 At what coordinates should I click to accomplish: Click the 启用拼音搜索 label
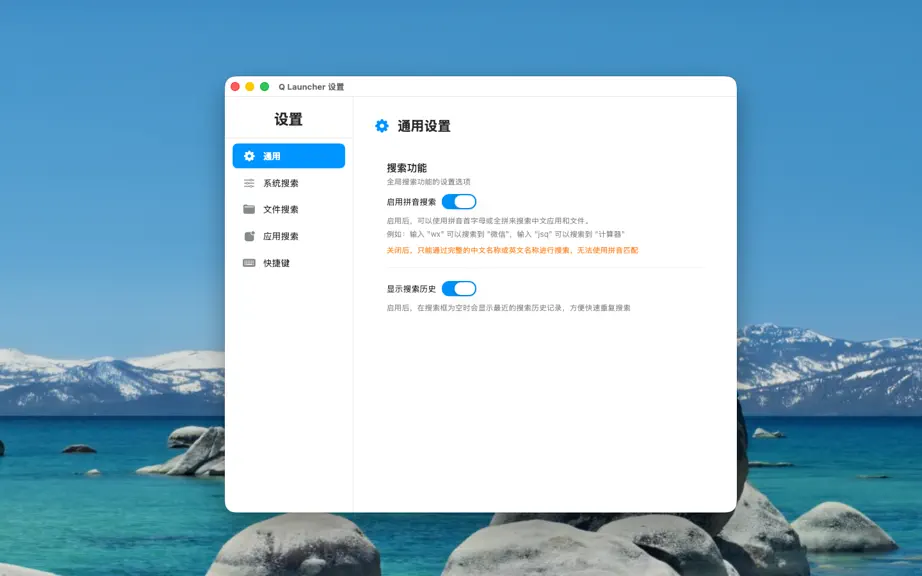(411, 202)
